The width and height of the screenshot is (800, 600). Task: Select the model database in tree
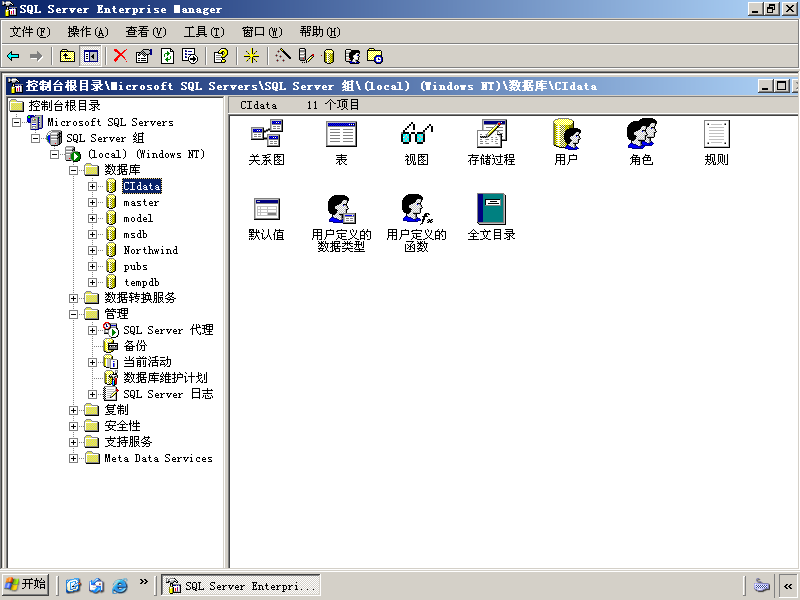138,218
